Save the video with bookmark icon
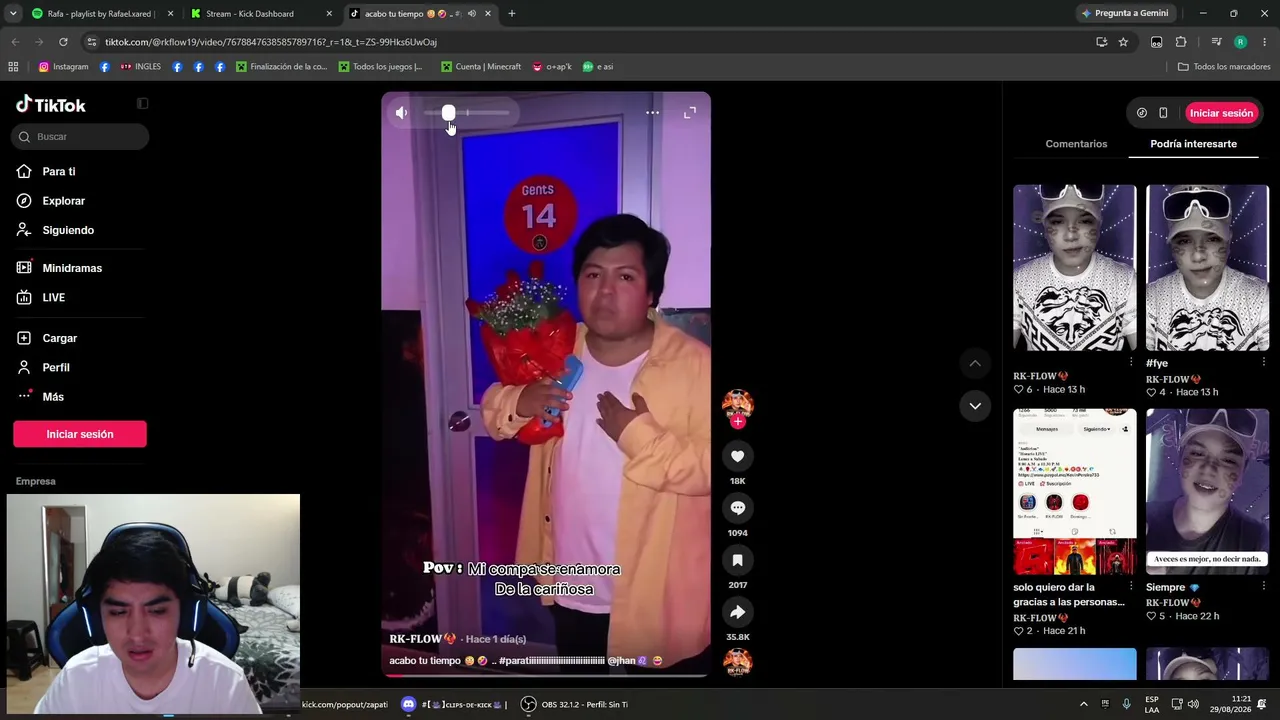Image resolution: width=1280 pixels, height=720 pixels. (x=738, y=560)
